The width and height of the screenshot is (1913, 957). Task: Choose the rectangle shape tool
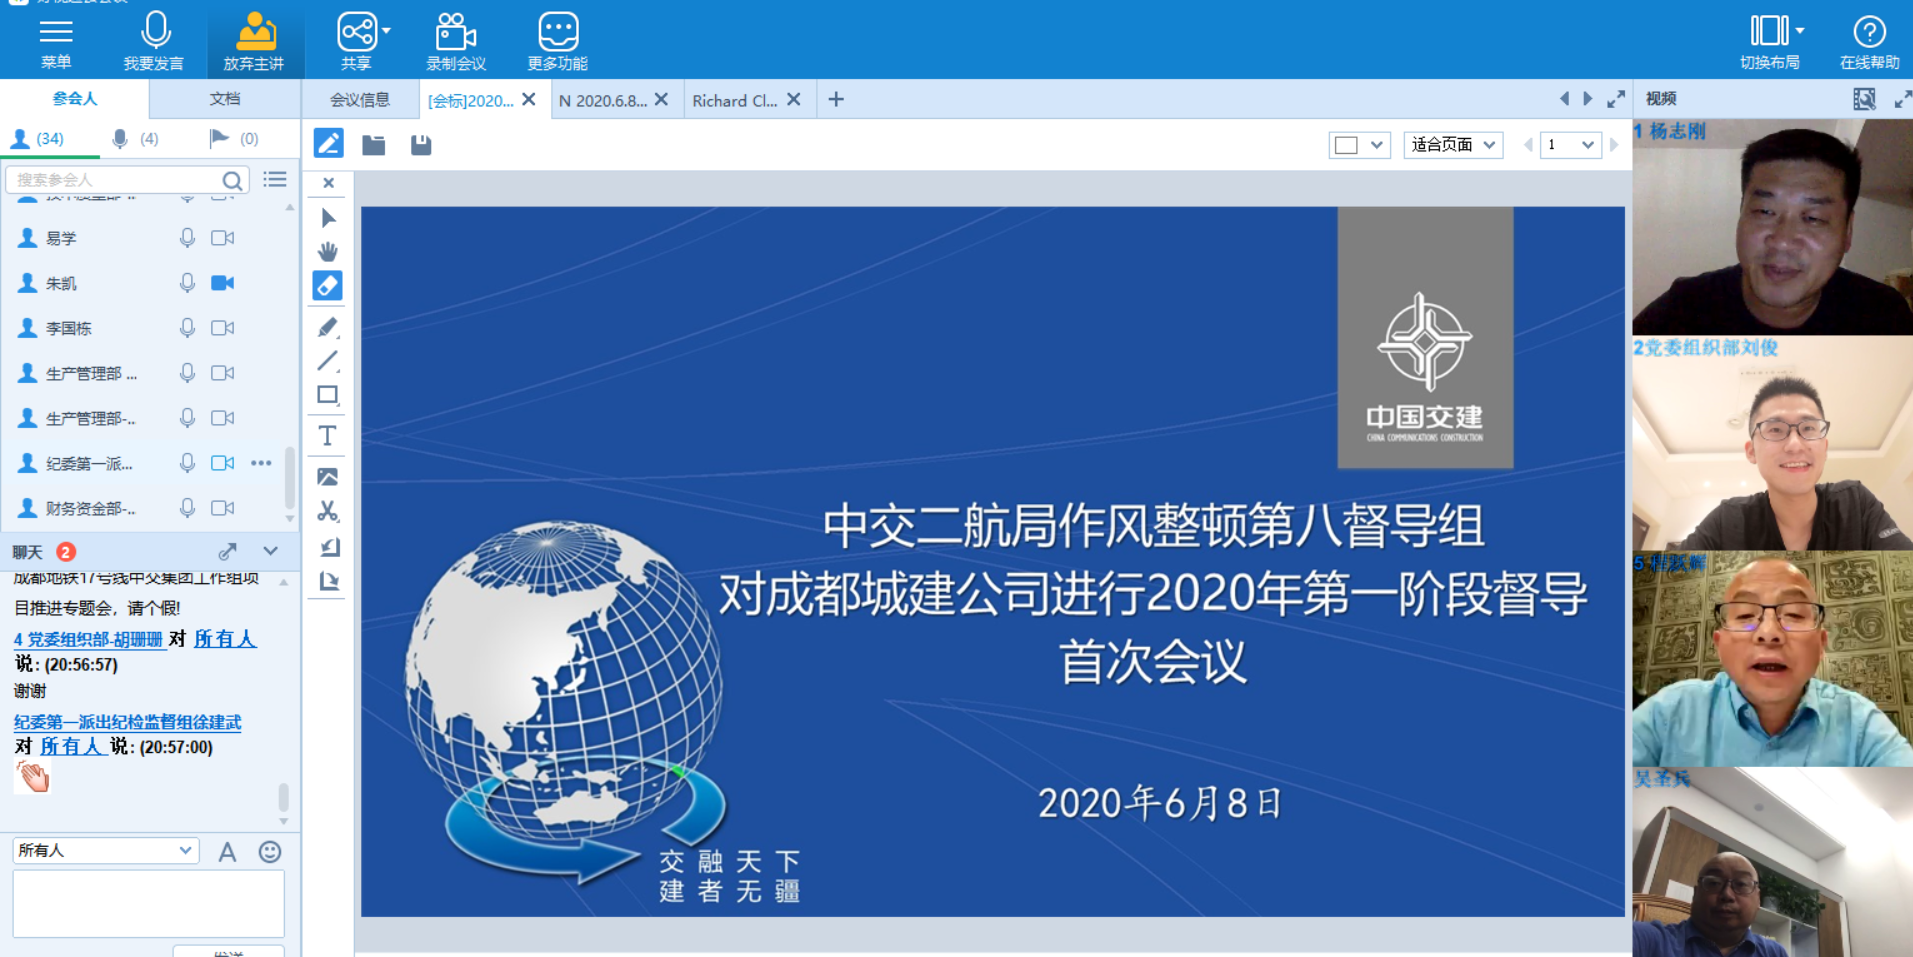[328, 395]
